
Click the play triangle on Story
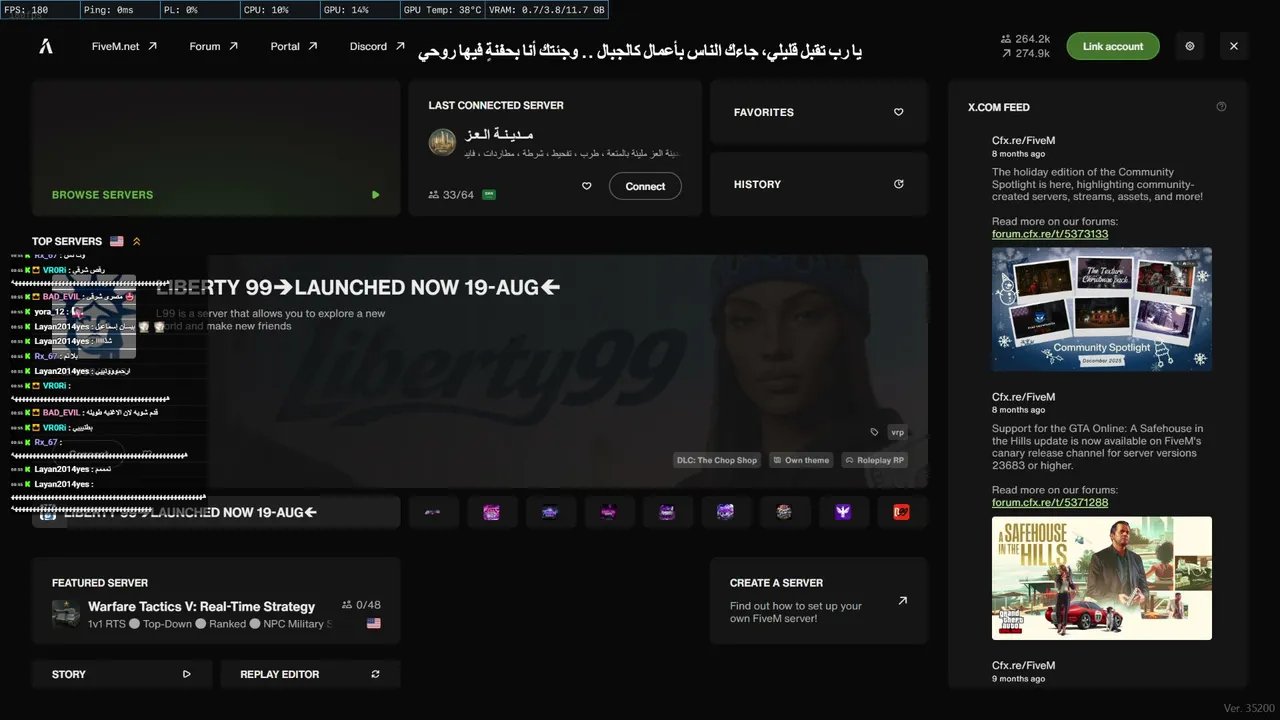(x=186, y=674)
